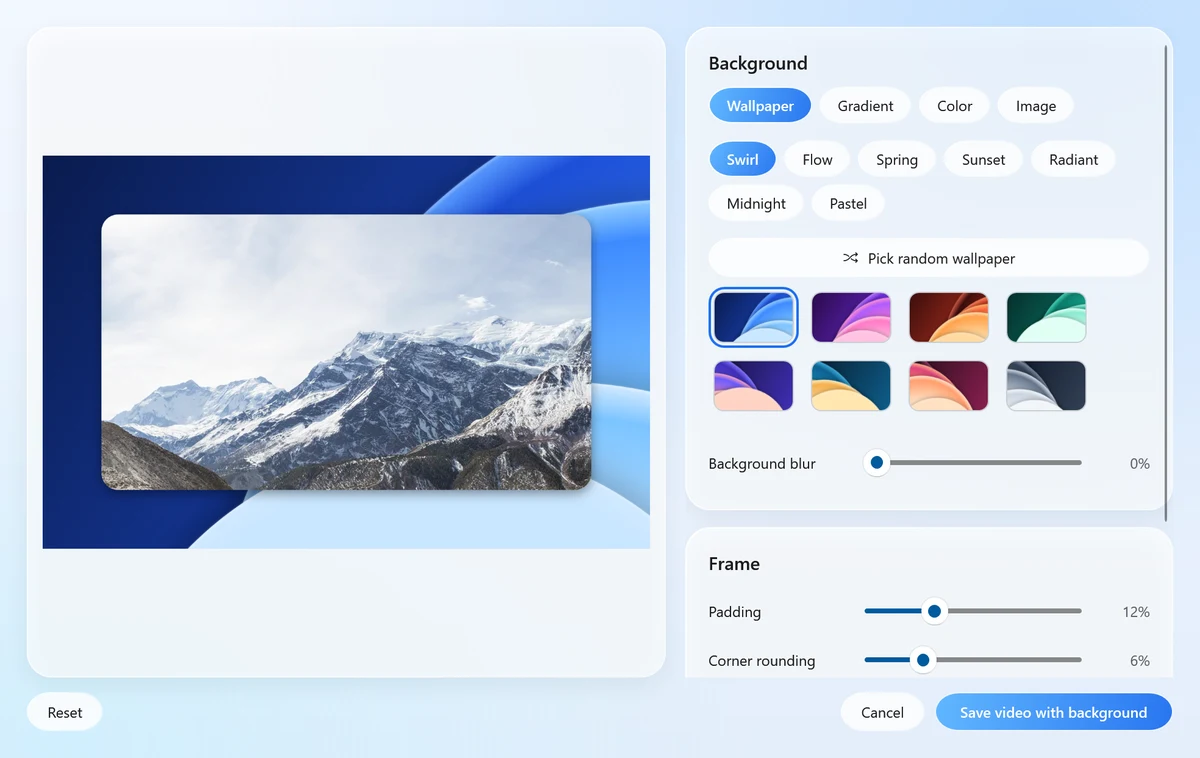Screen dimensions: 1200x758
Task: Select the dark green and mint swirl thumbnail
Action: tap(1046, 317)
